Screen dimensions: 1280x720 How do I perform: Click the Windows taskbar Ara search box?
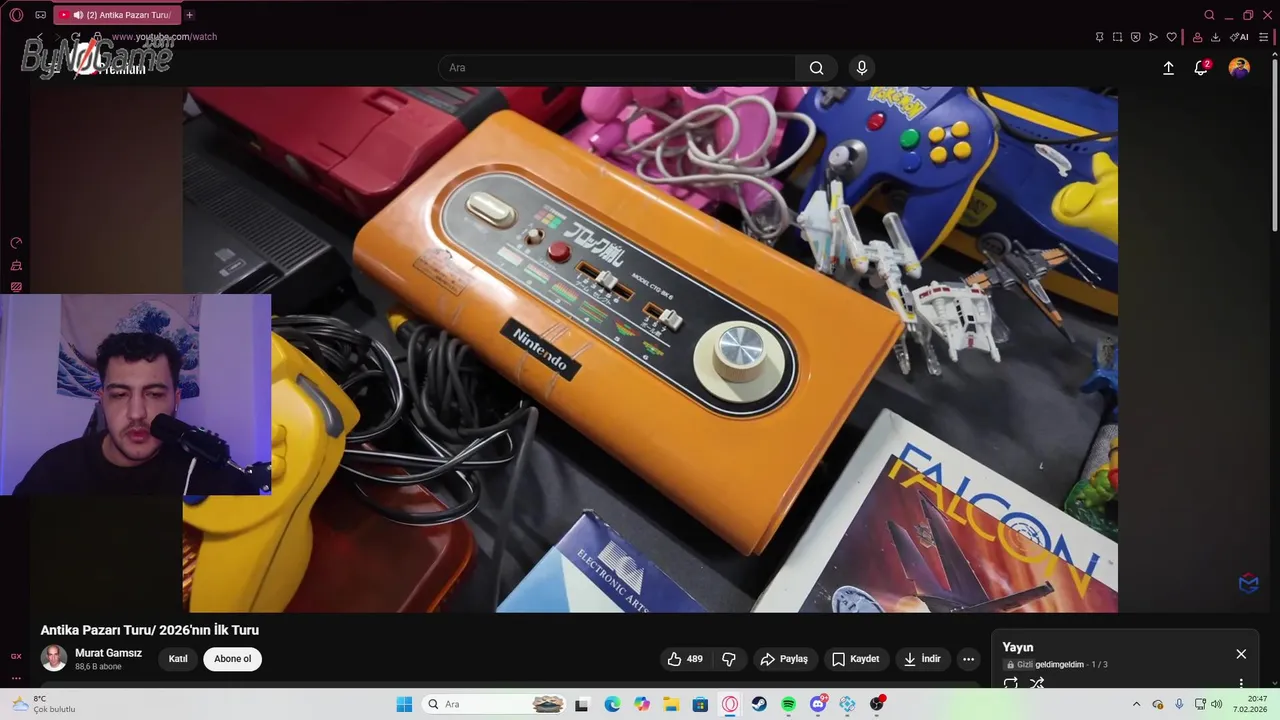click(x=494, y=704)
